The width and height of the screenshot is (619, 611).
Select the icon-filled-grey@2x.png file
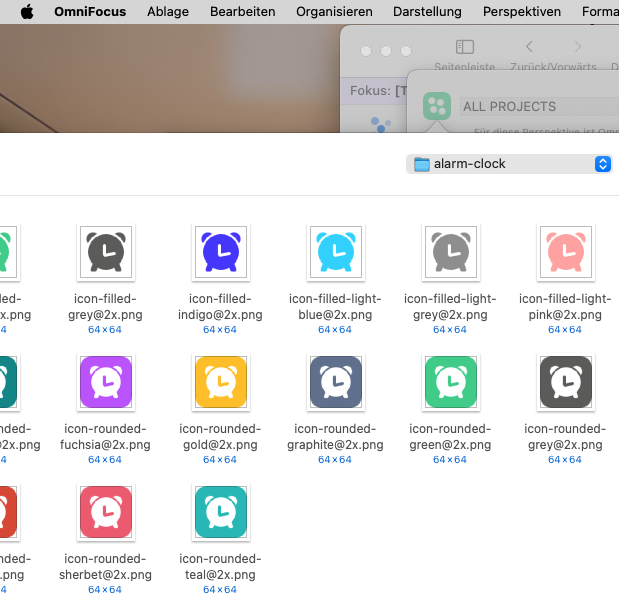[x=105, y=252]
